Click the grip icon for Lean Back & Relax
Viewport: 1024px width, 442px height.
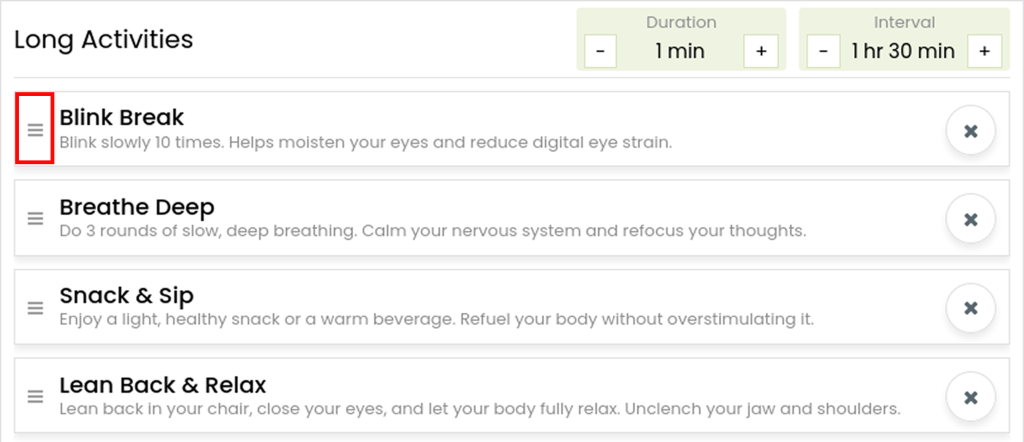(x=35, y=396)
